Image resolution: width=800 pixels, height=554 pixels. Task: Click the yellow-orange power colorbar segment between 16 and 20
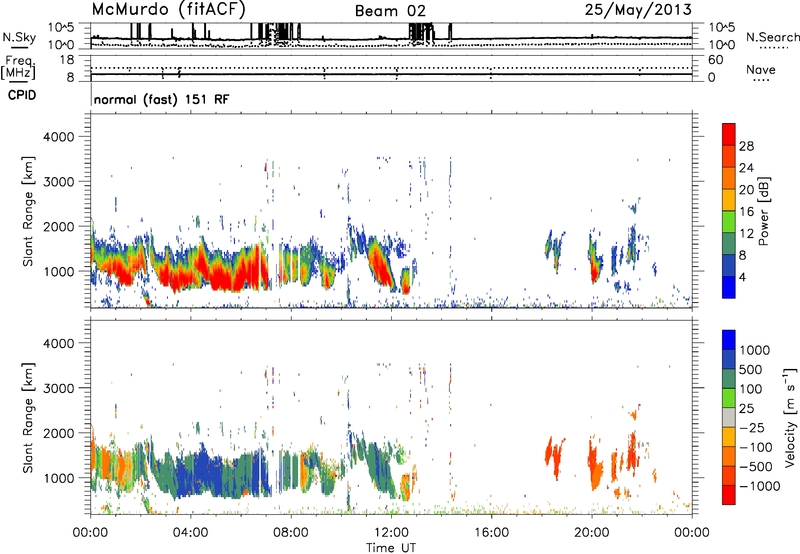point(729,199)
